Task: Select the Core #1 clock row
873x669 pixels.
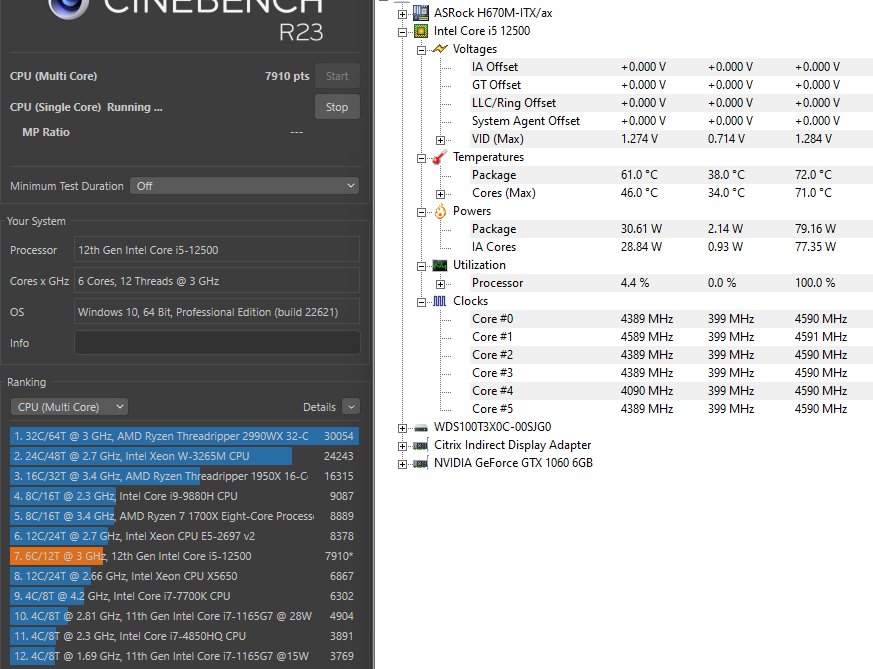Action: click(671, 337)
